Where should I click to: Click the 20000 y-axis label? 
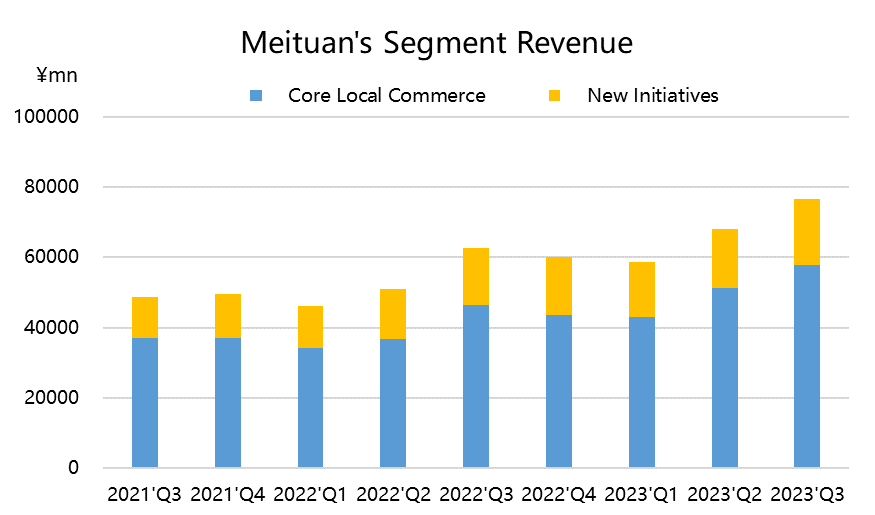click(x=51, y=397)
